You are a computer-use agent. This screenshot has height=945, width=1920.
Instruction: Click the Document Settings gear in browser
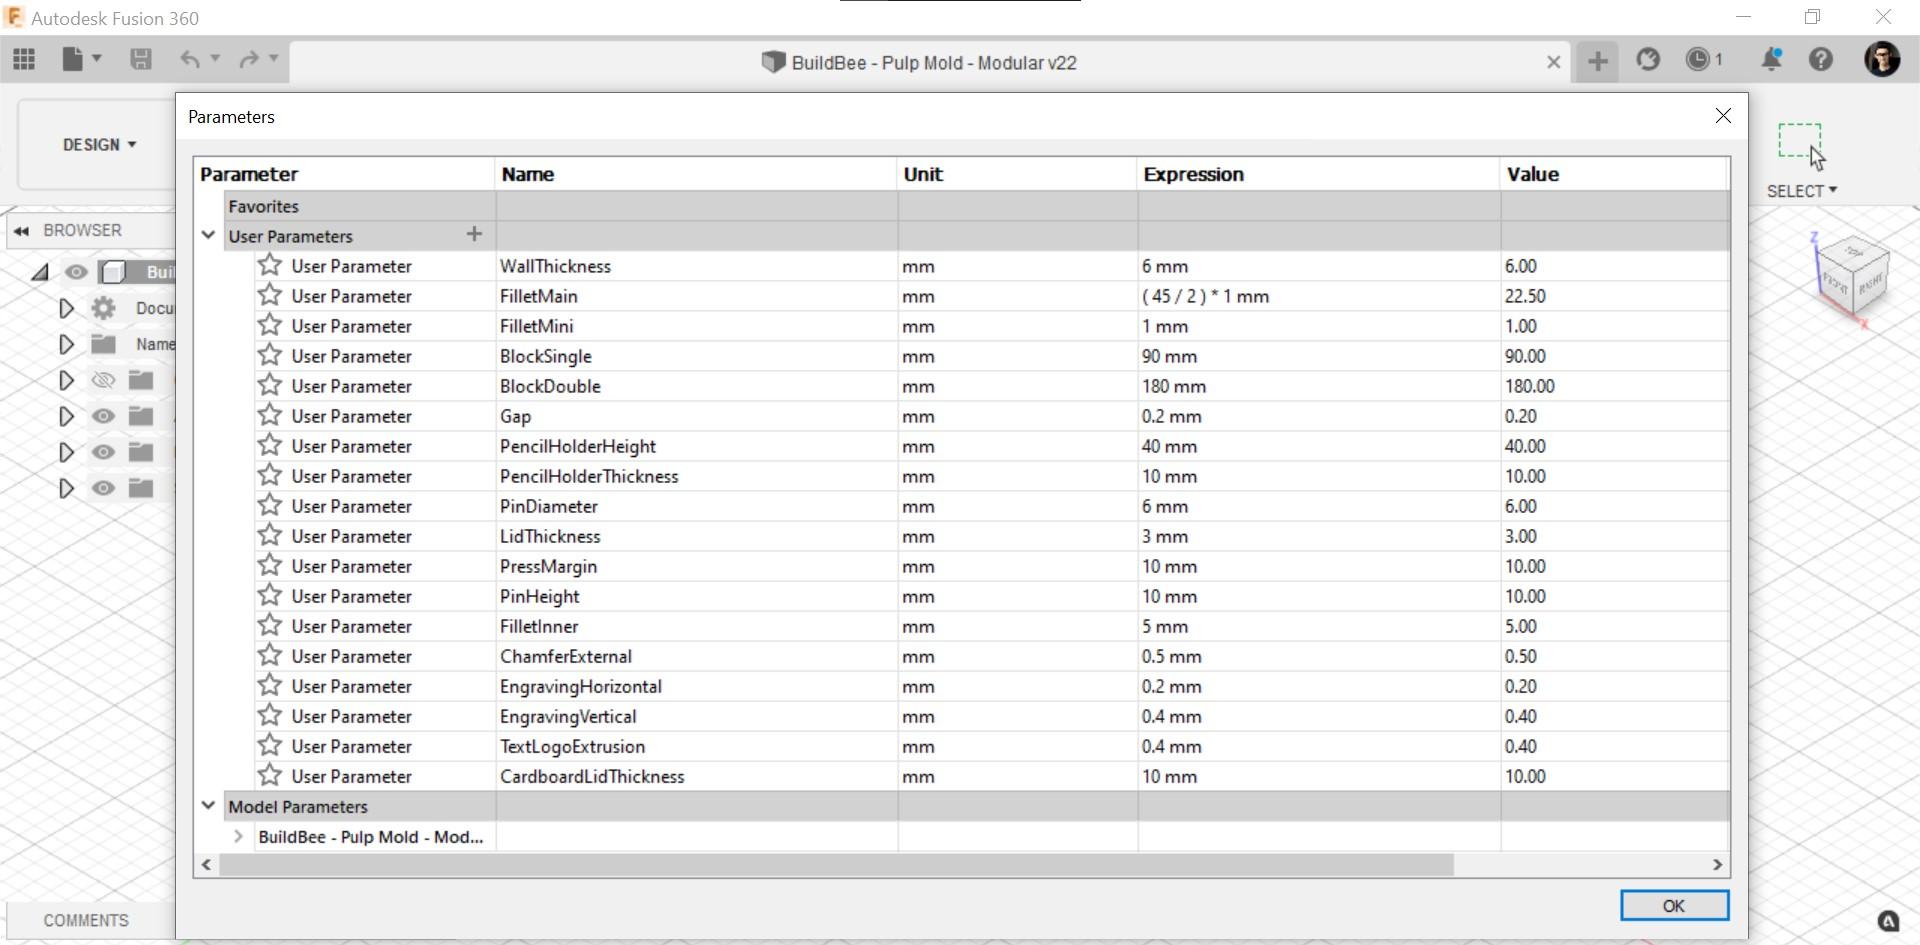pyautogui.click(x=103, y=308)
